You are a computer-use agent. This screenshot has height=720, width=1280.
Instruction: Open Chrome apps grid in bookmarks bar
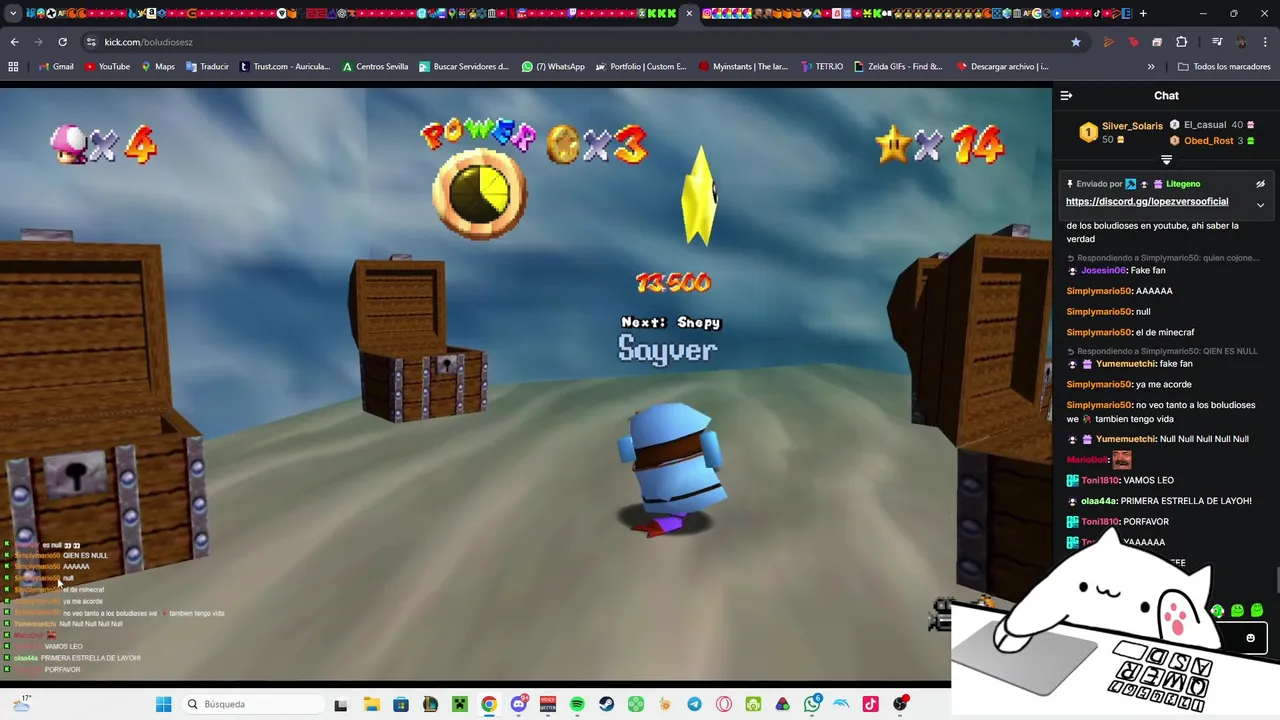tap(13, 67)
